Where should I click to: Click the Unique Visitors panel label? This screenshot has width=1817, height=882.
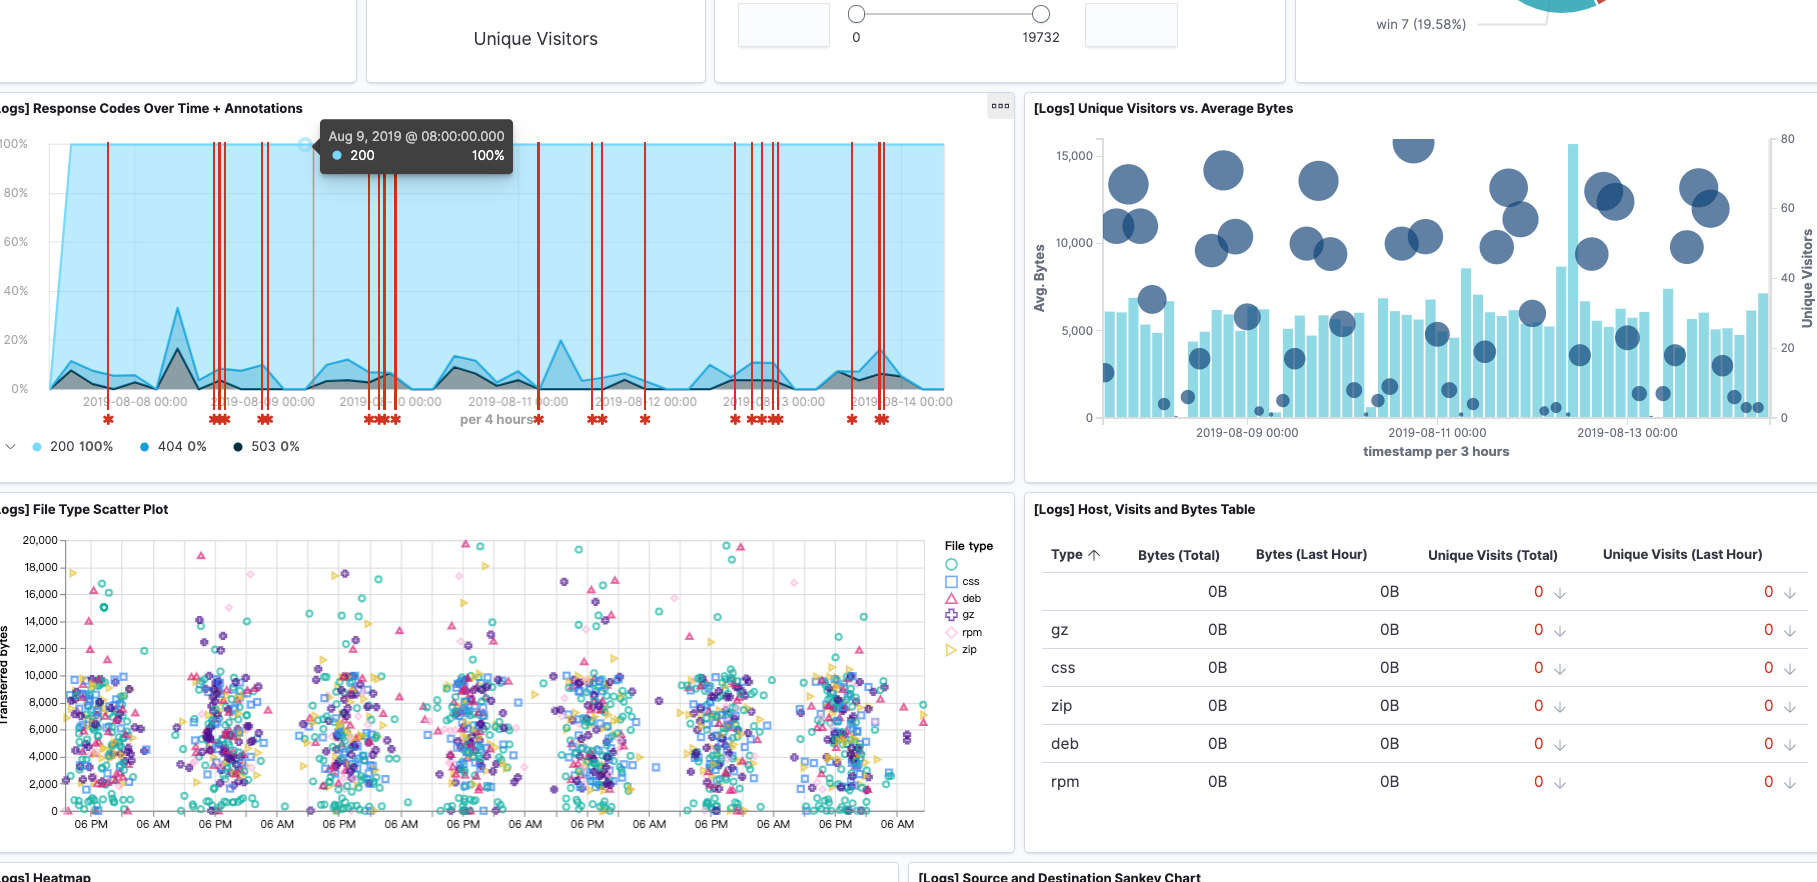point(536,39)
